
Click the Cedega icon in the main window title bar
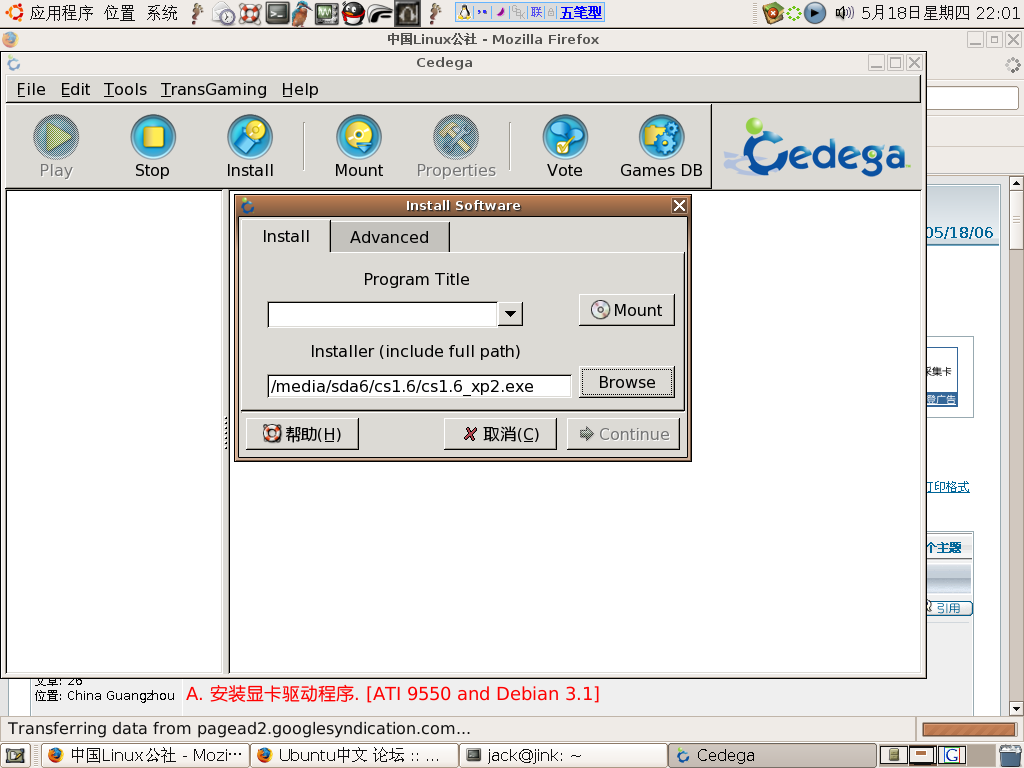14,63
